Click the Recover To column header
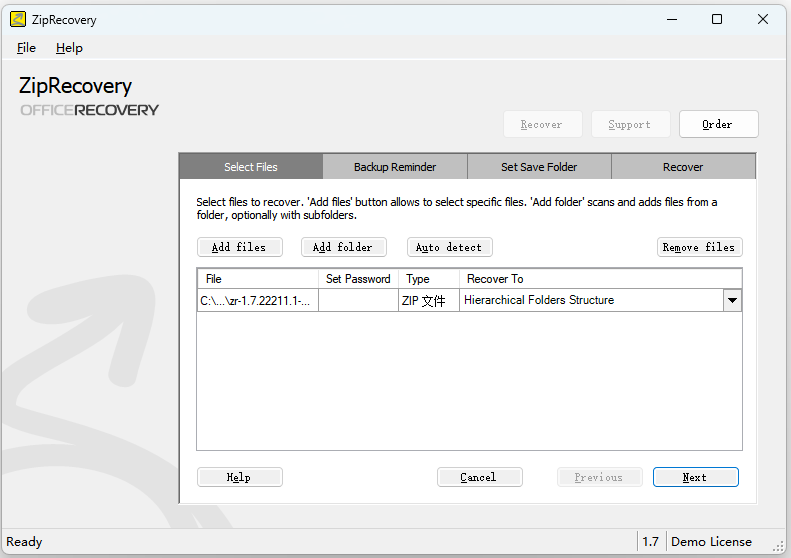Image resolution: width=791 pixels, height=558 pixels. click(x=600, y=279)
